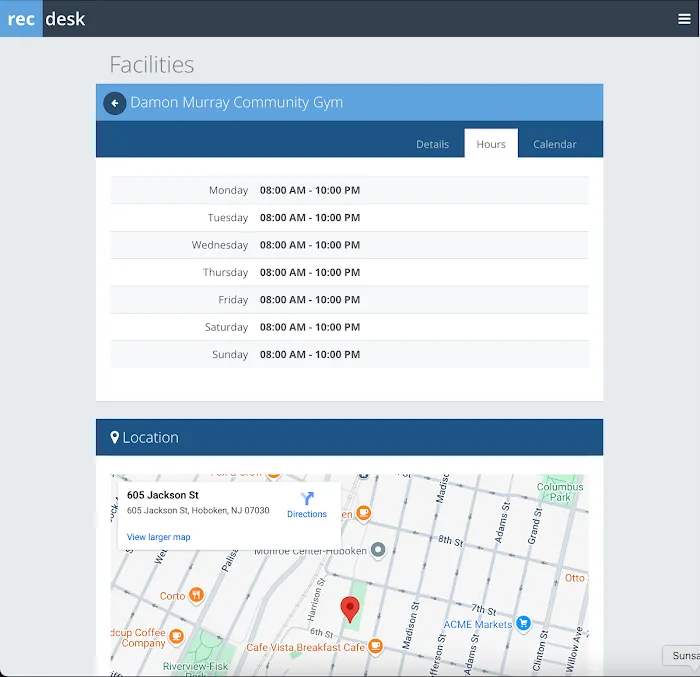Click the back arrow beside the gym name

click(115, 103)
